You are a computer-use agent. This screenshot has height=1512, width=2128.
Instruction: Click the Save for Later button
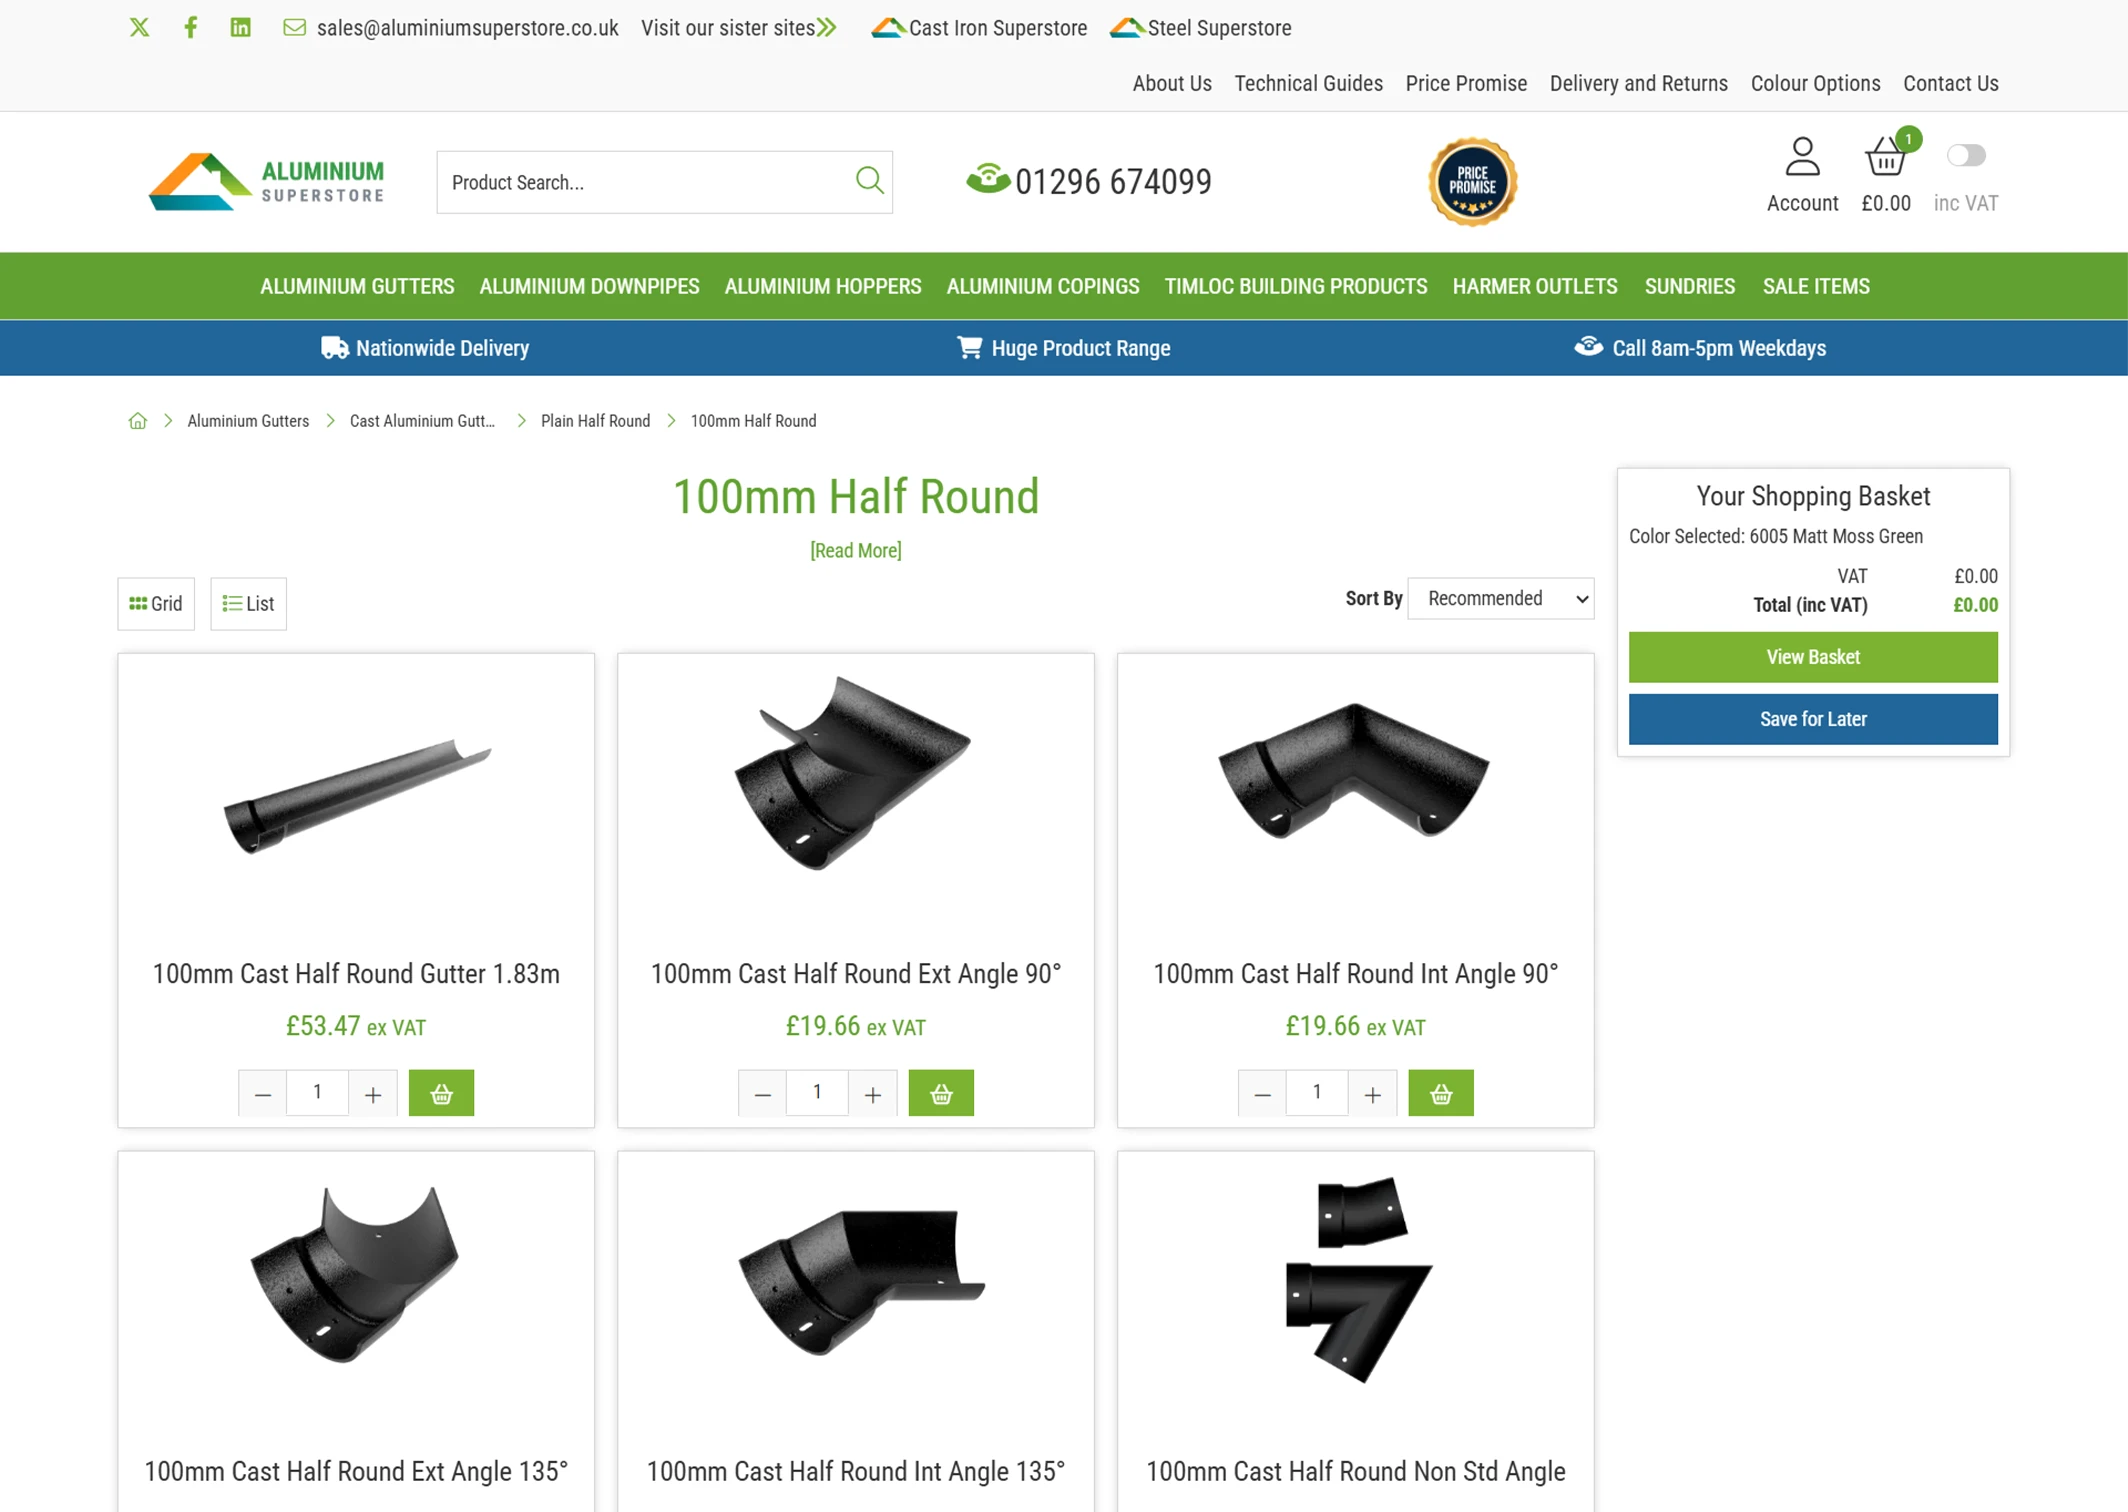tap(1812, 719)
